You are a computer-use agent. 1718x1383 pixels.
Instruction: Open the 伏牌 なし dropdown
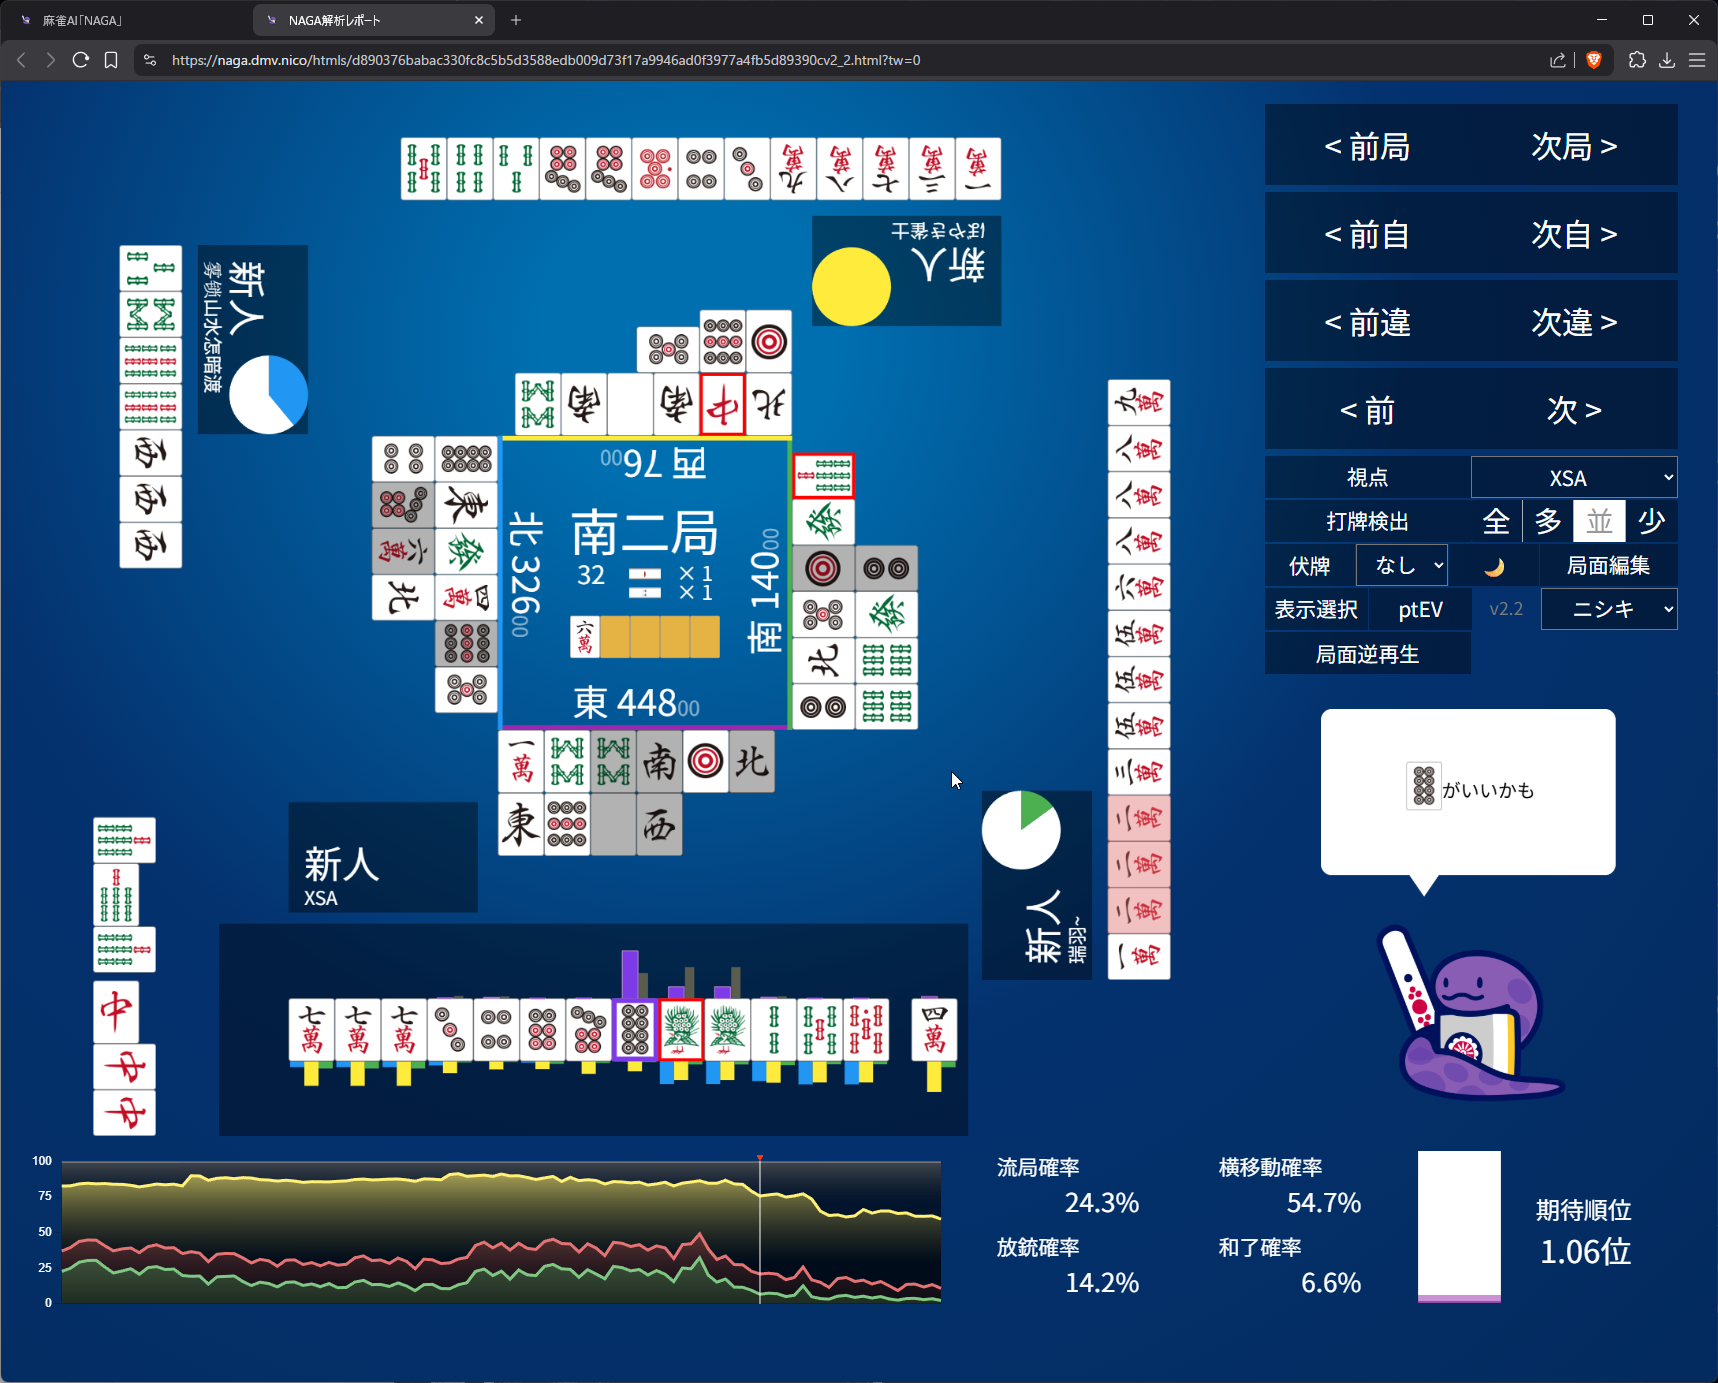1402,566
